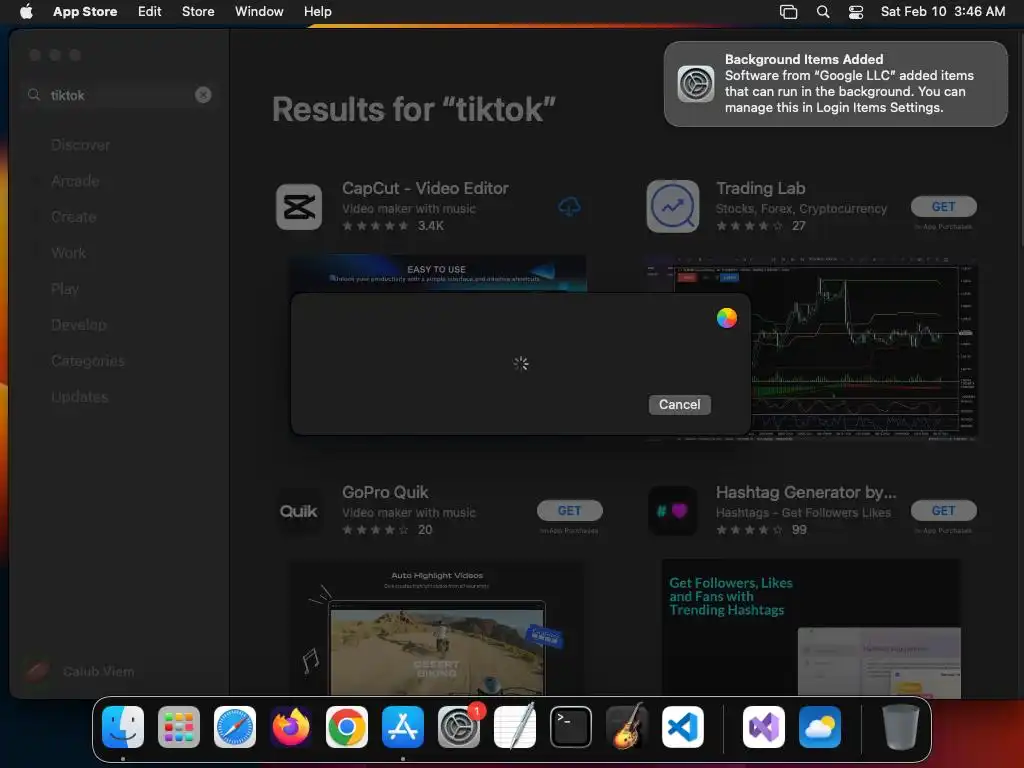The height and width of the screenshot is (768, 1024).
Task: Open Updates in the sidebar
Action: point(80,396)
